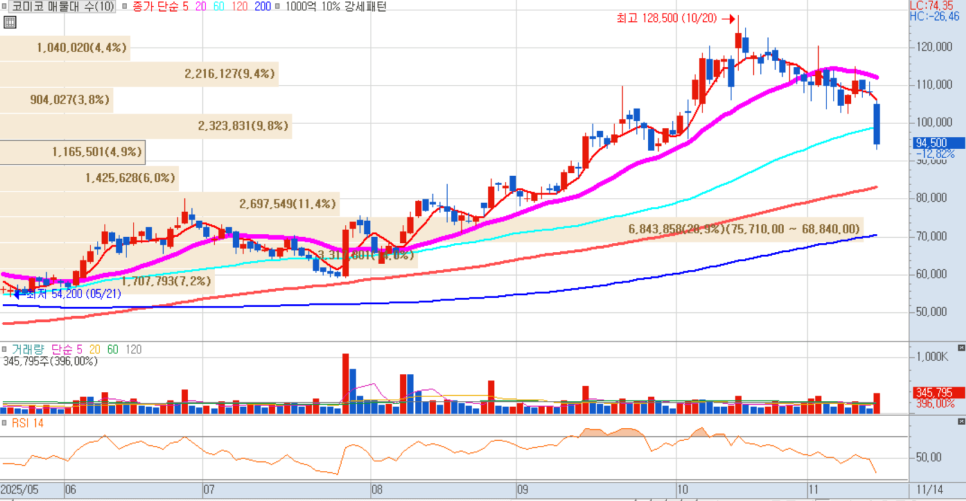This screenshot has width=966, height=501.
Task: Click the 11/14 current date label
Action: (x=930, y=490)
